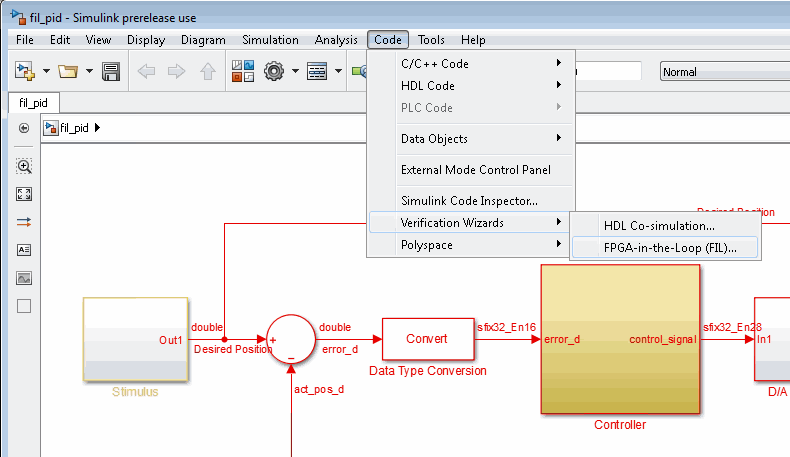Select the Zoom tool in palette
This screenshot has height=457, width=790.
point(24,166)
